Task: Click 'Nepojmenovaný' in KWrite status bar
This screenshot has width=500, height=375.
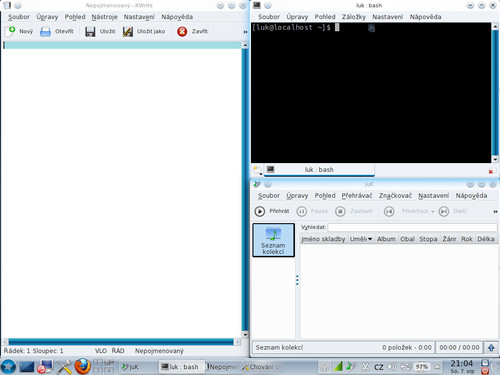Action: click(x=159, y=351)
